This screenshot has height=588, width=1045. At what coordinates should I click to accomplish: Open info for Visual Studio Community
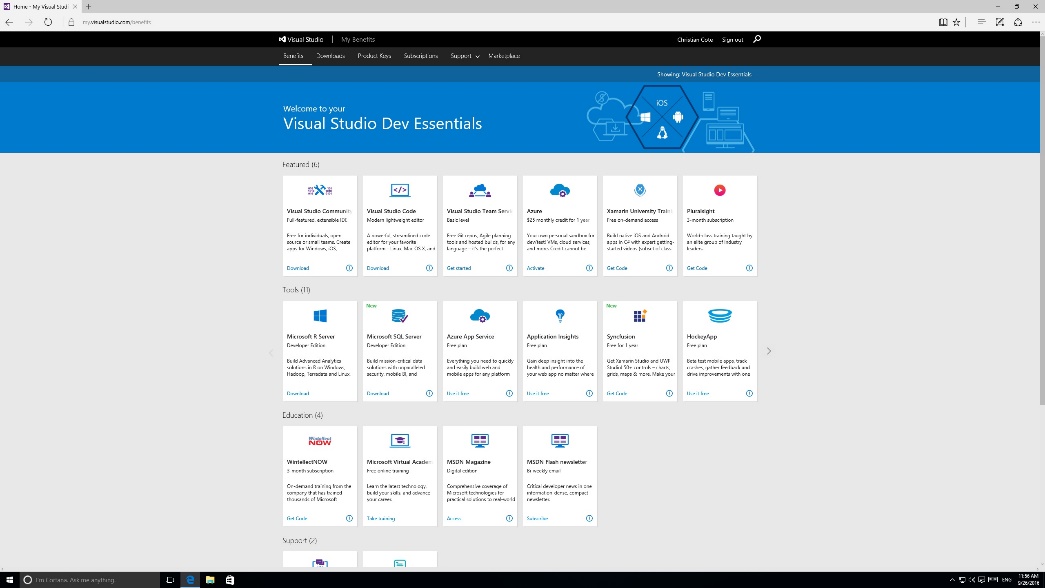click(349, 268)
